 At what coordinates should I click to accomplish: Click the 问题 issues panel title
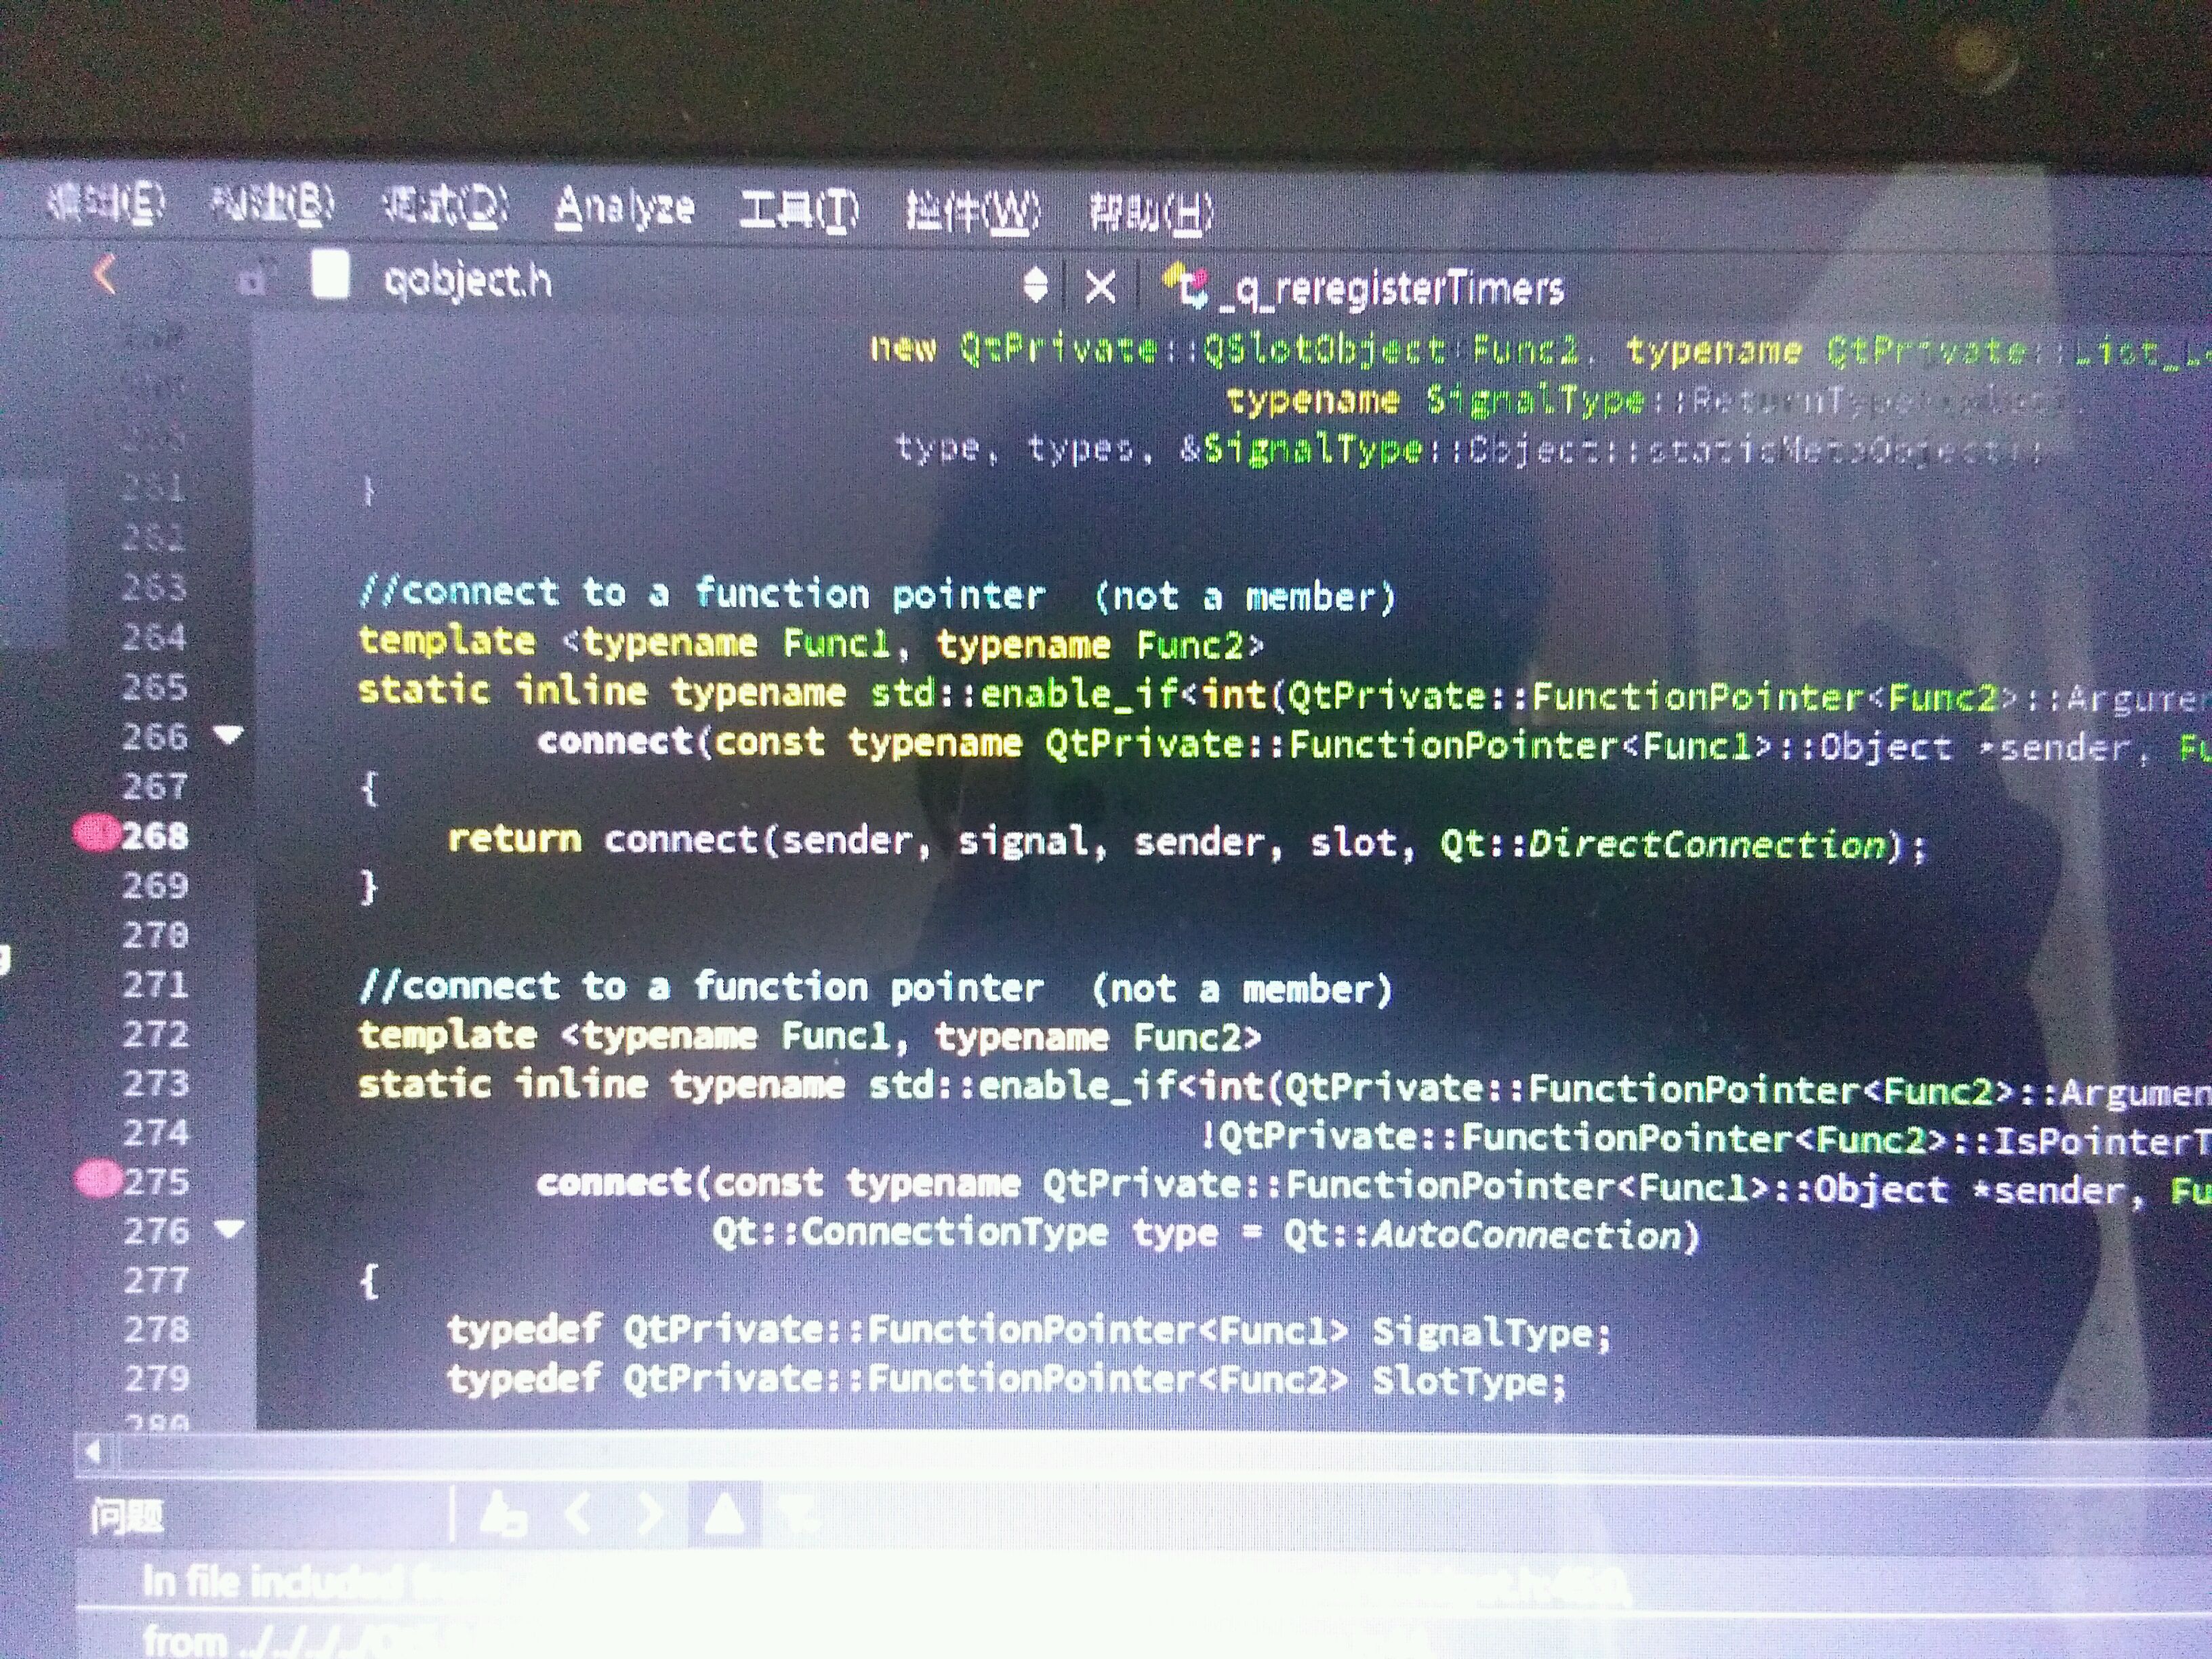click(x=127, y=1517)
